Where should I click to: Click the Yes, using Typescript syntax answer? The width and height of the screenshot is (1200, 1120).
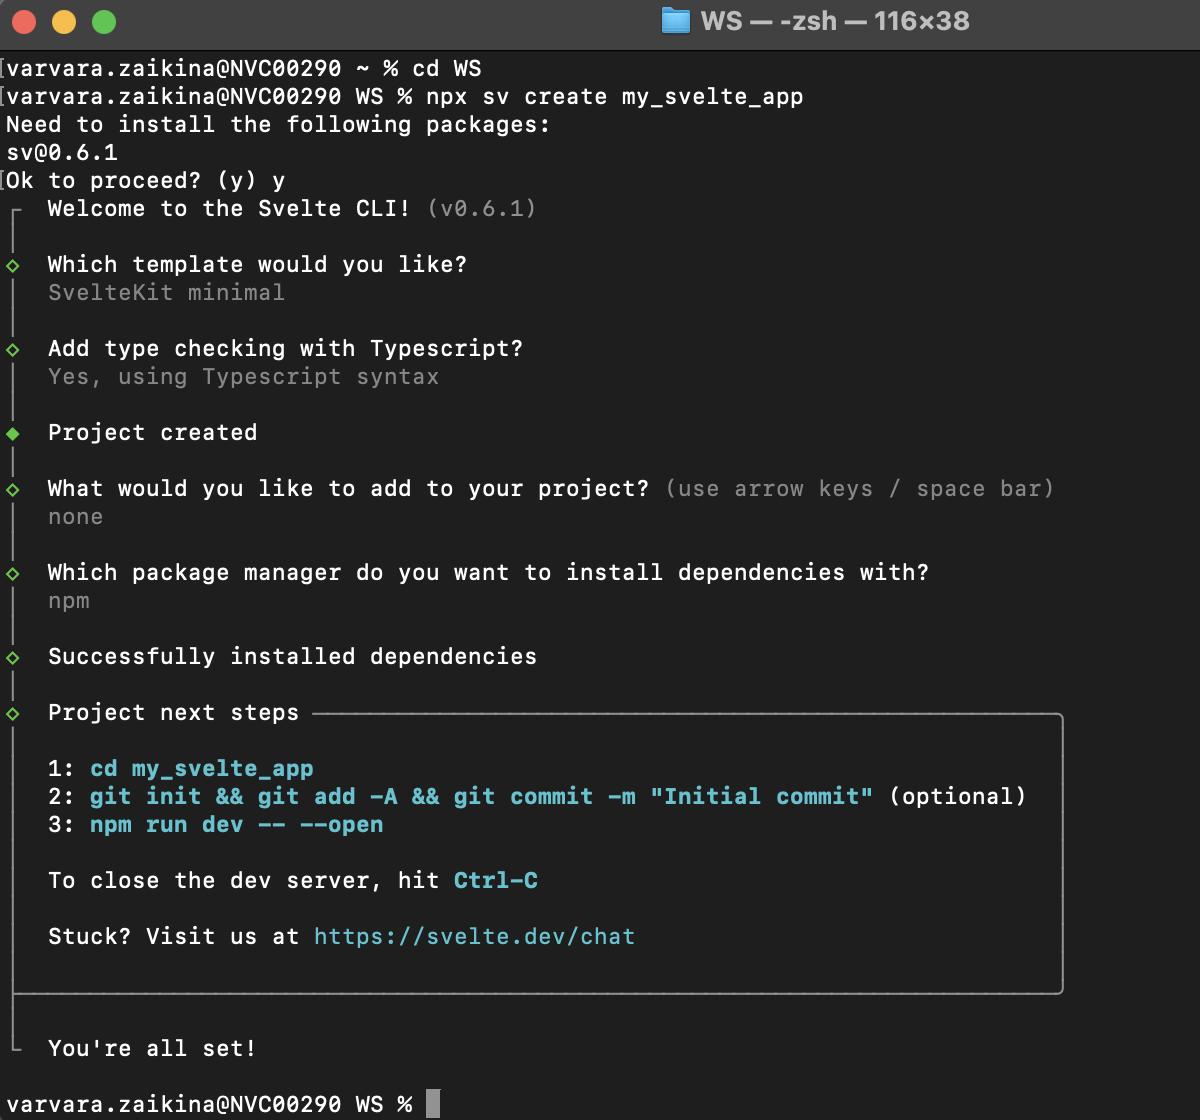click(x=243, y=376)
